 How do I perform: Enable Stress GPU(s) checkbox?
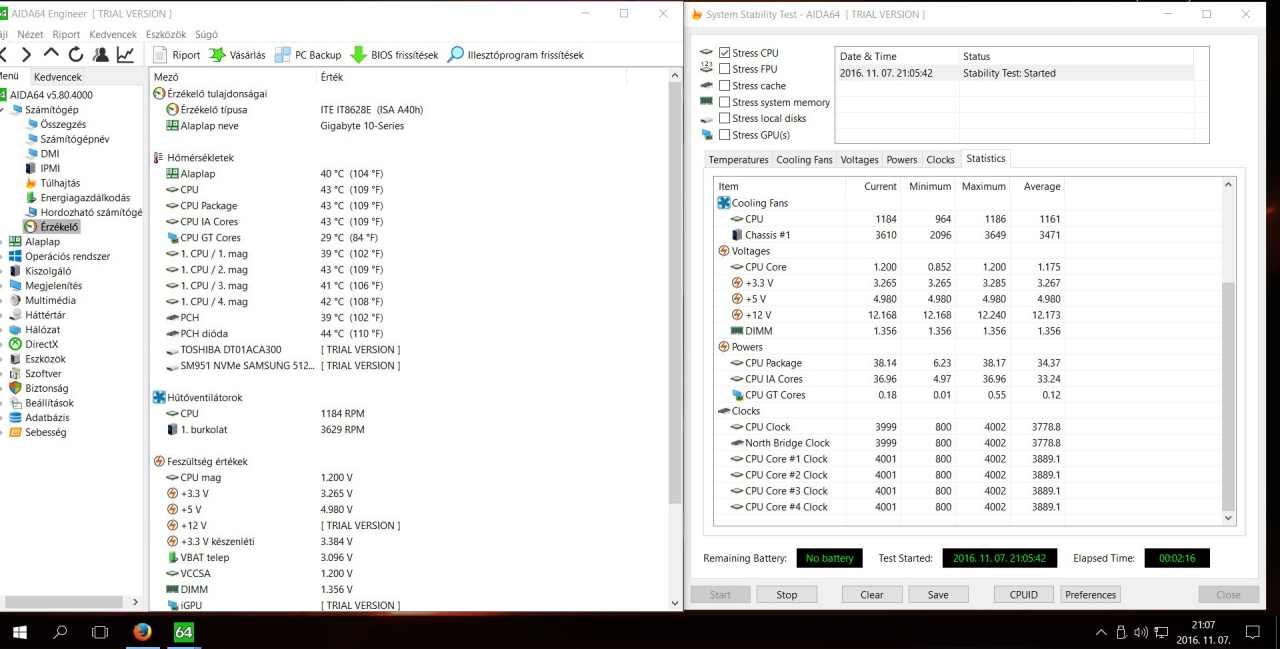click(724, 135)
